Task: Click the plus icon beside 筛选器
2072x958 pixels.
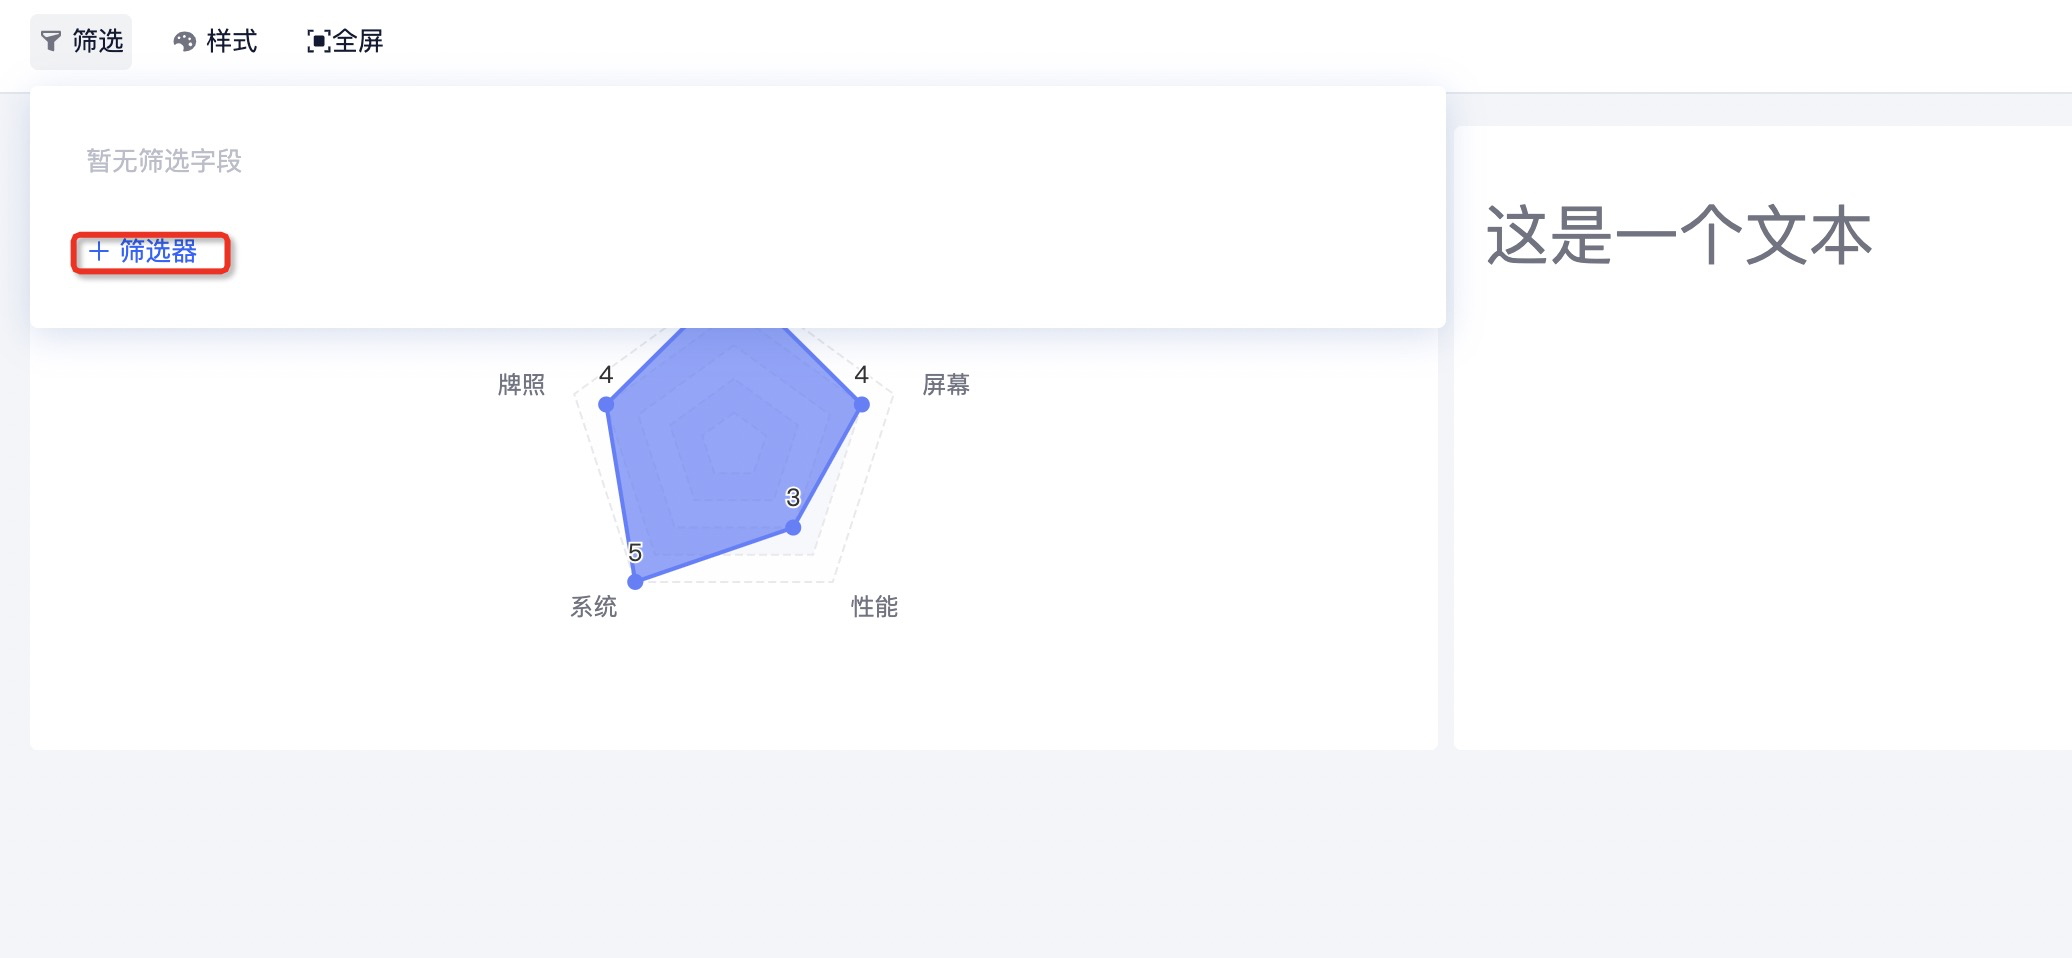Action: [x=98, y=251]
